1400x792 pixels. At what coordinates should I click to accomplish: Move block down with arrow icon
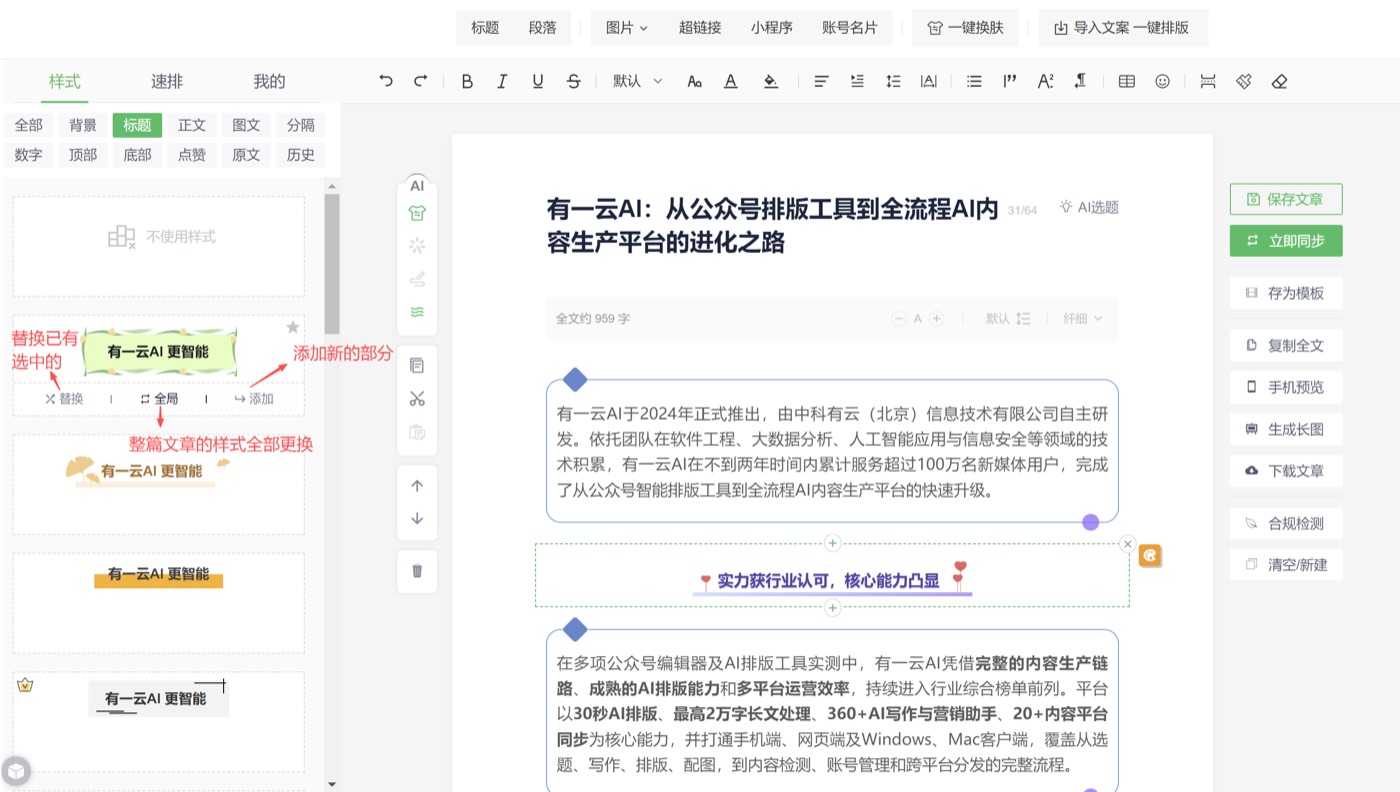[417, 519]
